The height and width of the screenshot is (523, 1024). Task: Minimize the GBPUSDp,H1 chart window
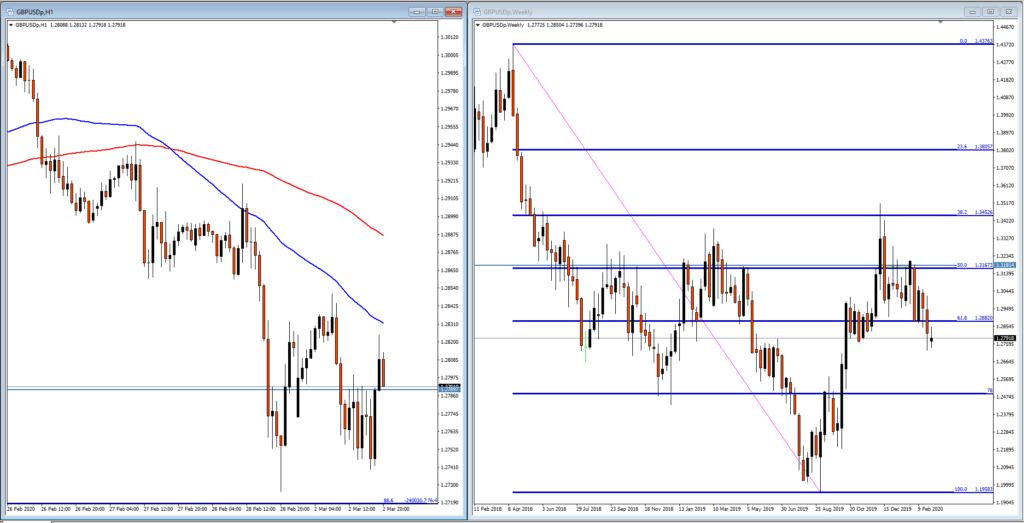click(x=418, y=11)
